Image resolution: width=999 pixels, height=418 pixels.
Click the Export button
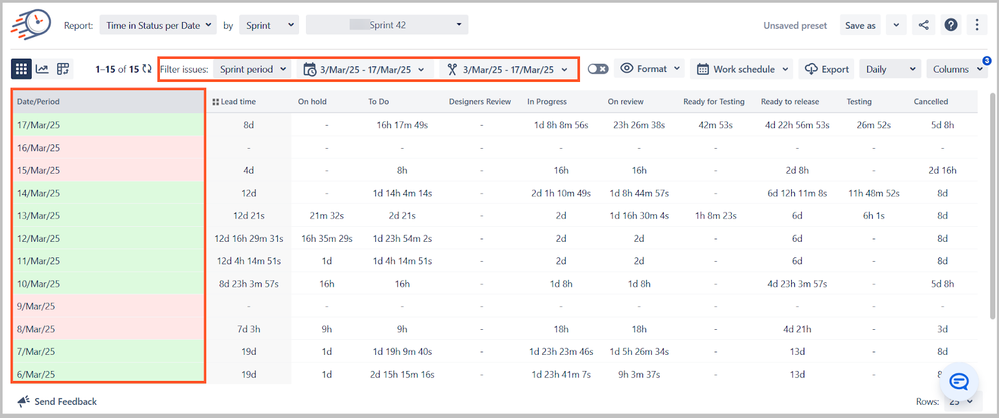(827, 69)
